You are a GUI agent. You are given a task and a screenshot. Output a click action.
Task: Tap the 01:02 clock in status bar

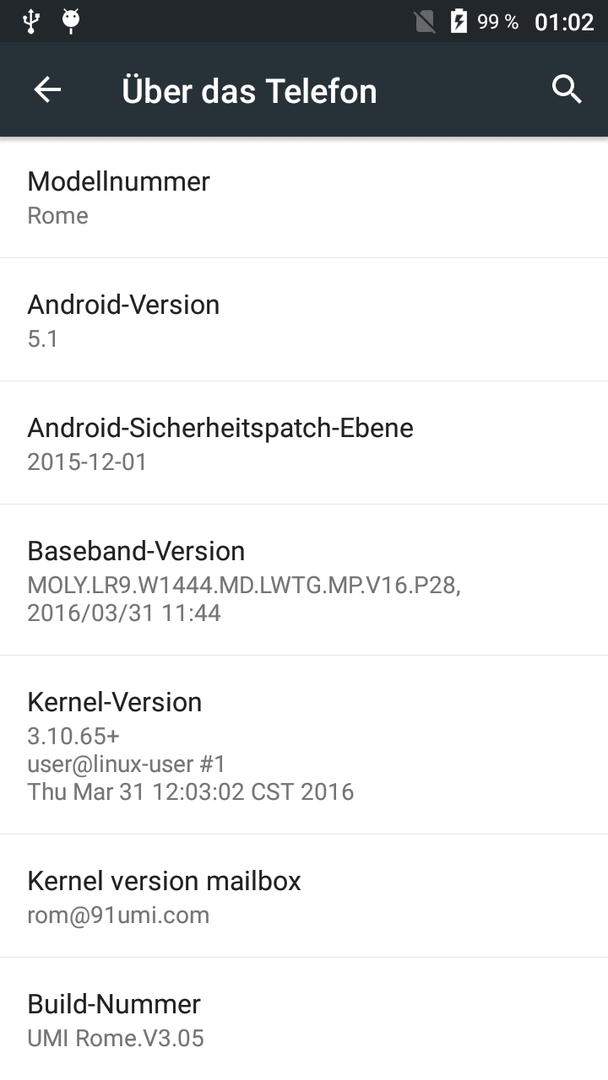click(564, 22)
